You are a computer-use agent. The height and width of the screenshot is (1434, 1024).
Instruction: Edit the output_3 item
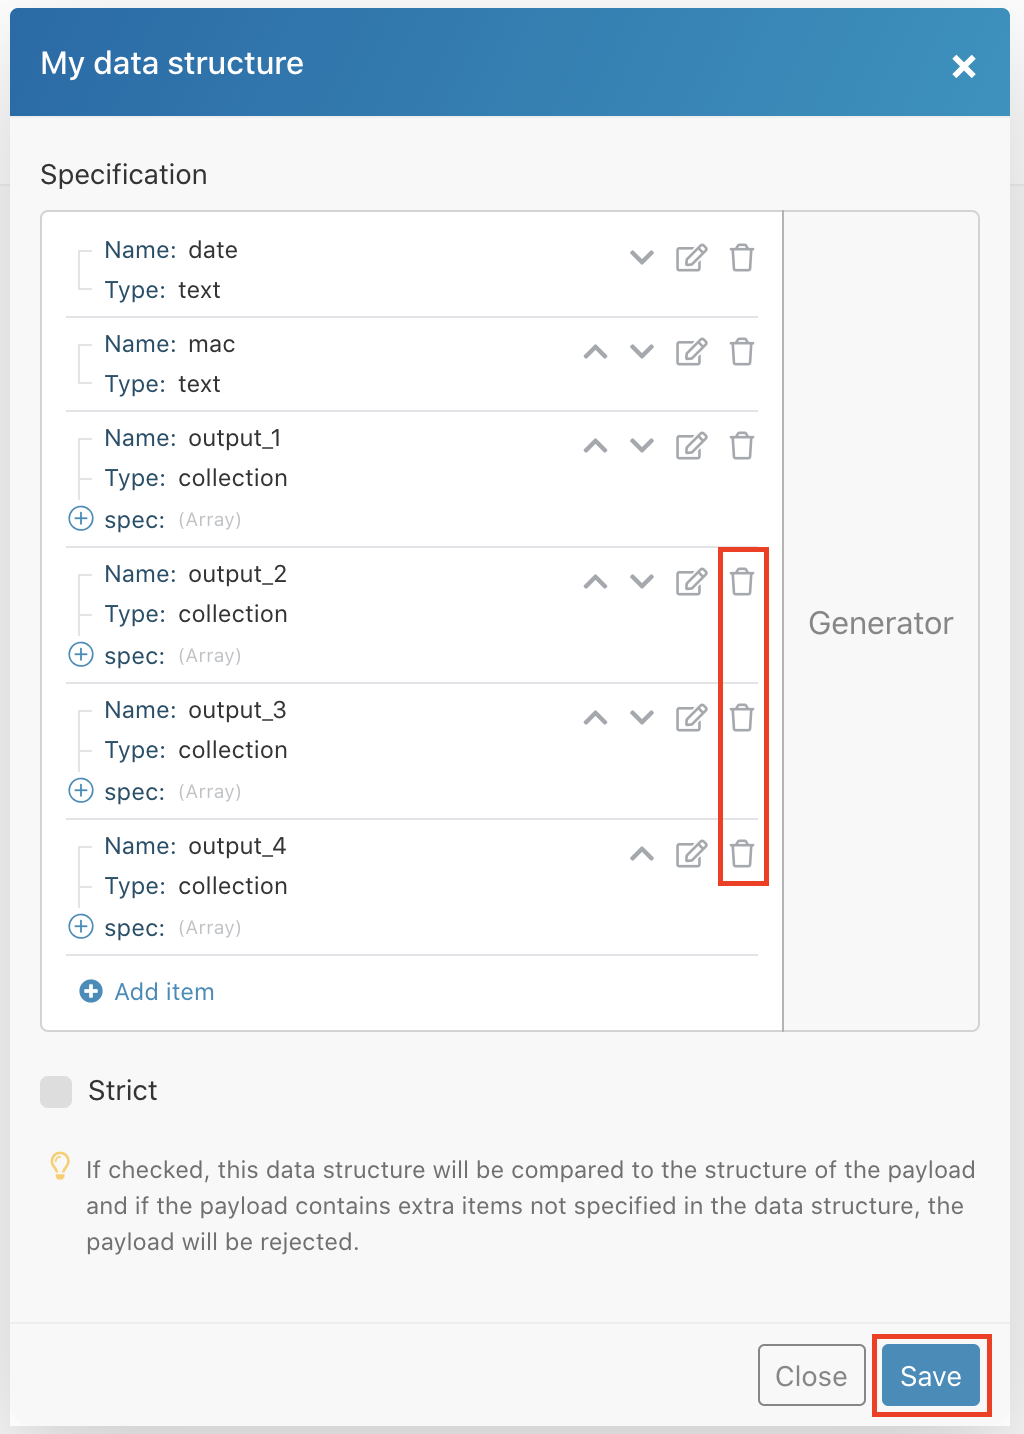coord(691,717)
